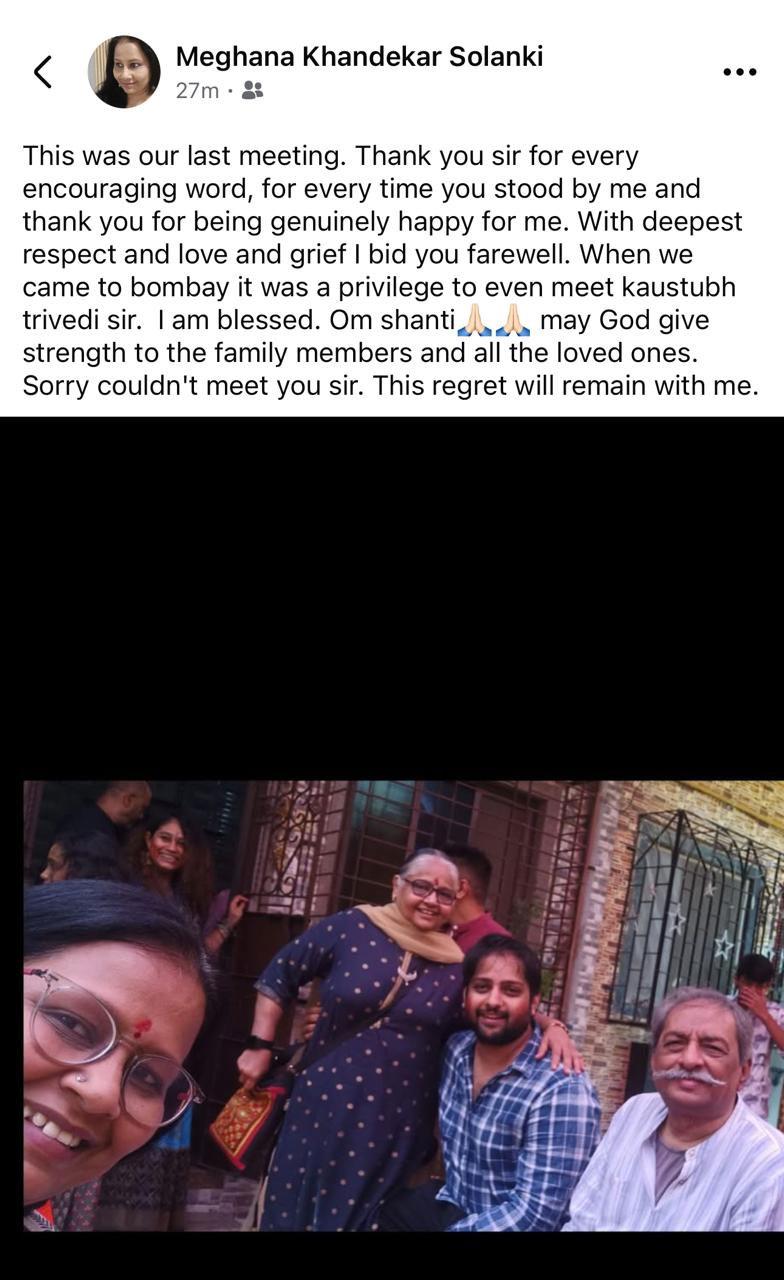Screen dimensions: 784x1280
Task: Tap the 27m post timestamp
Action: coord(197,91)
